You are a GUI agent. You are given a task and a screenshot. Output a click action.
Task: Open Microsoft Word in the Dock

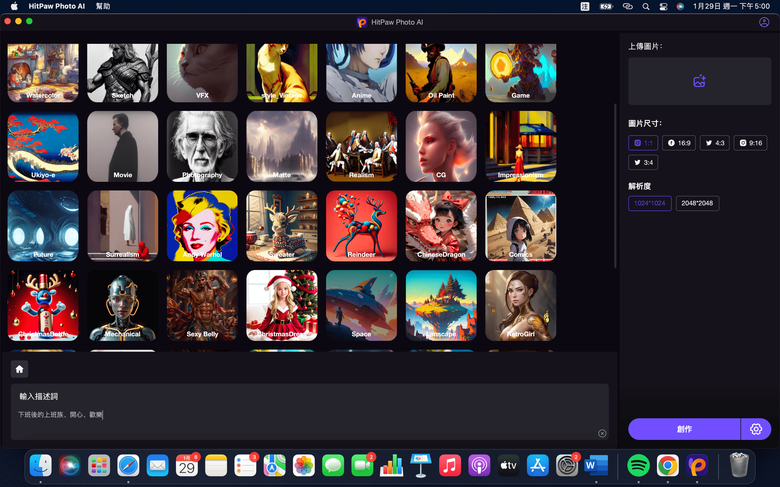[596, 466]
